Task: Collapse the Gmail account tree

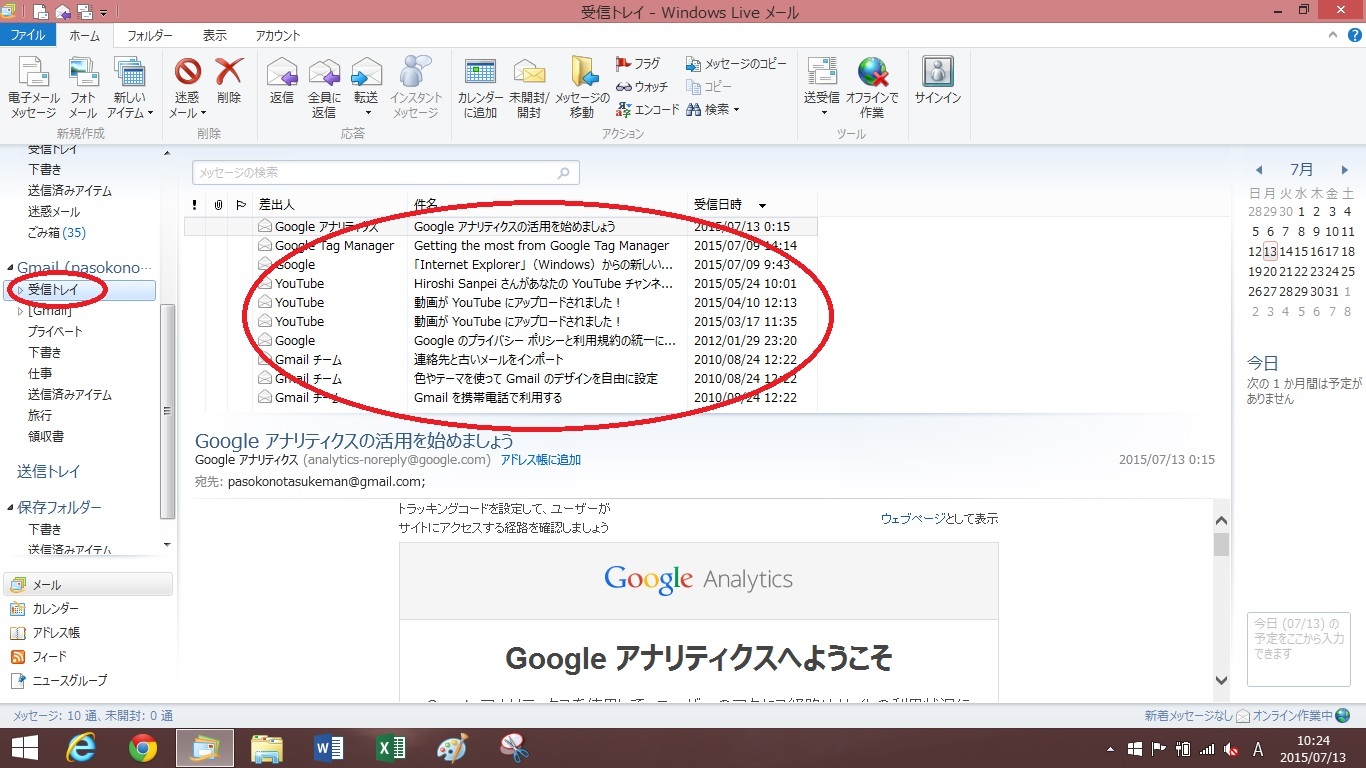Action: tap(10, 268)
